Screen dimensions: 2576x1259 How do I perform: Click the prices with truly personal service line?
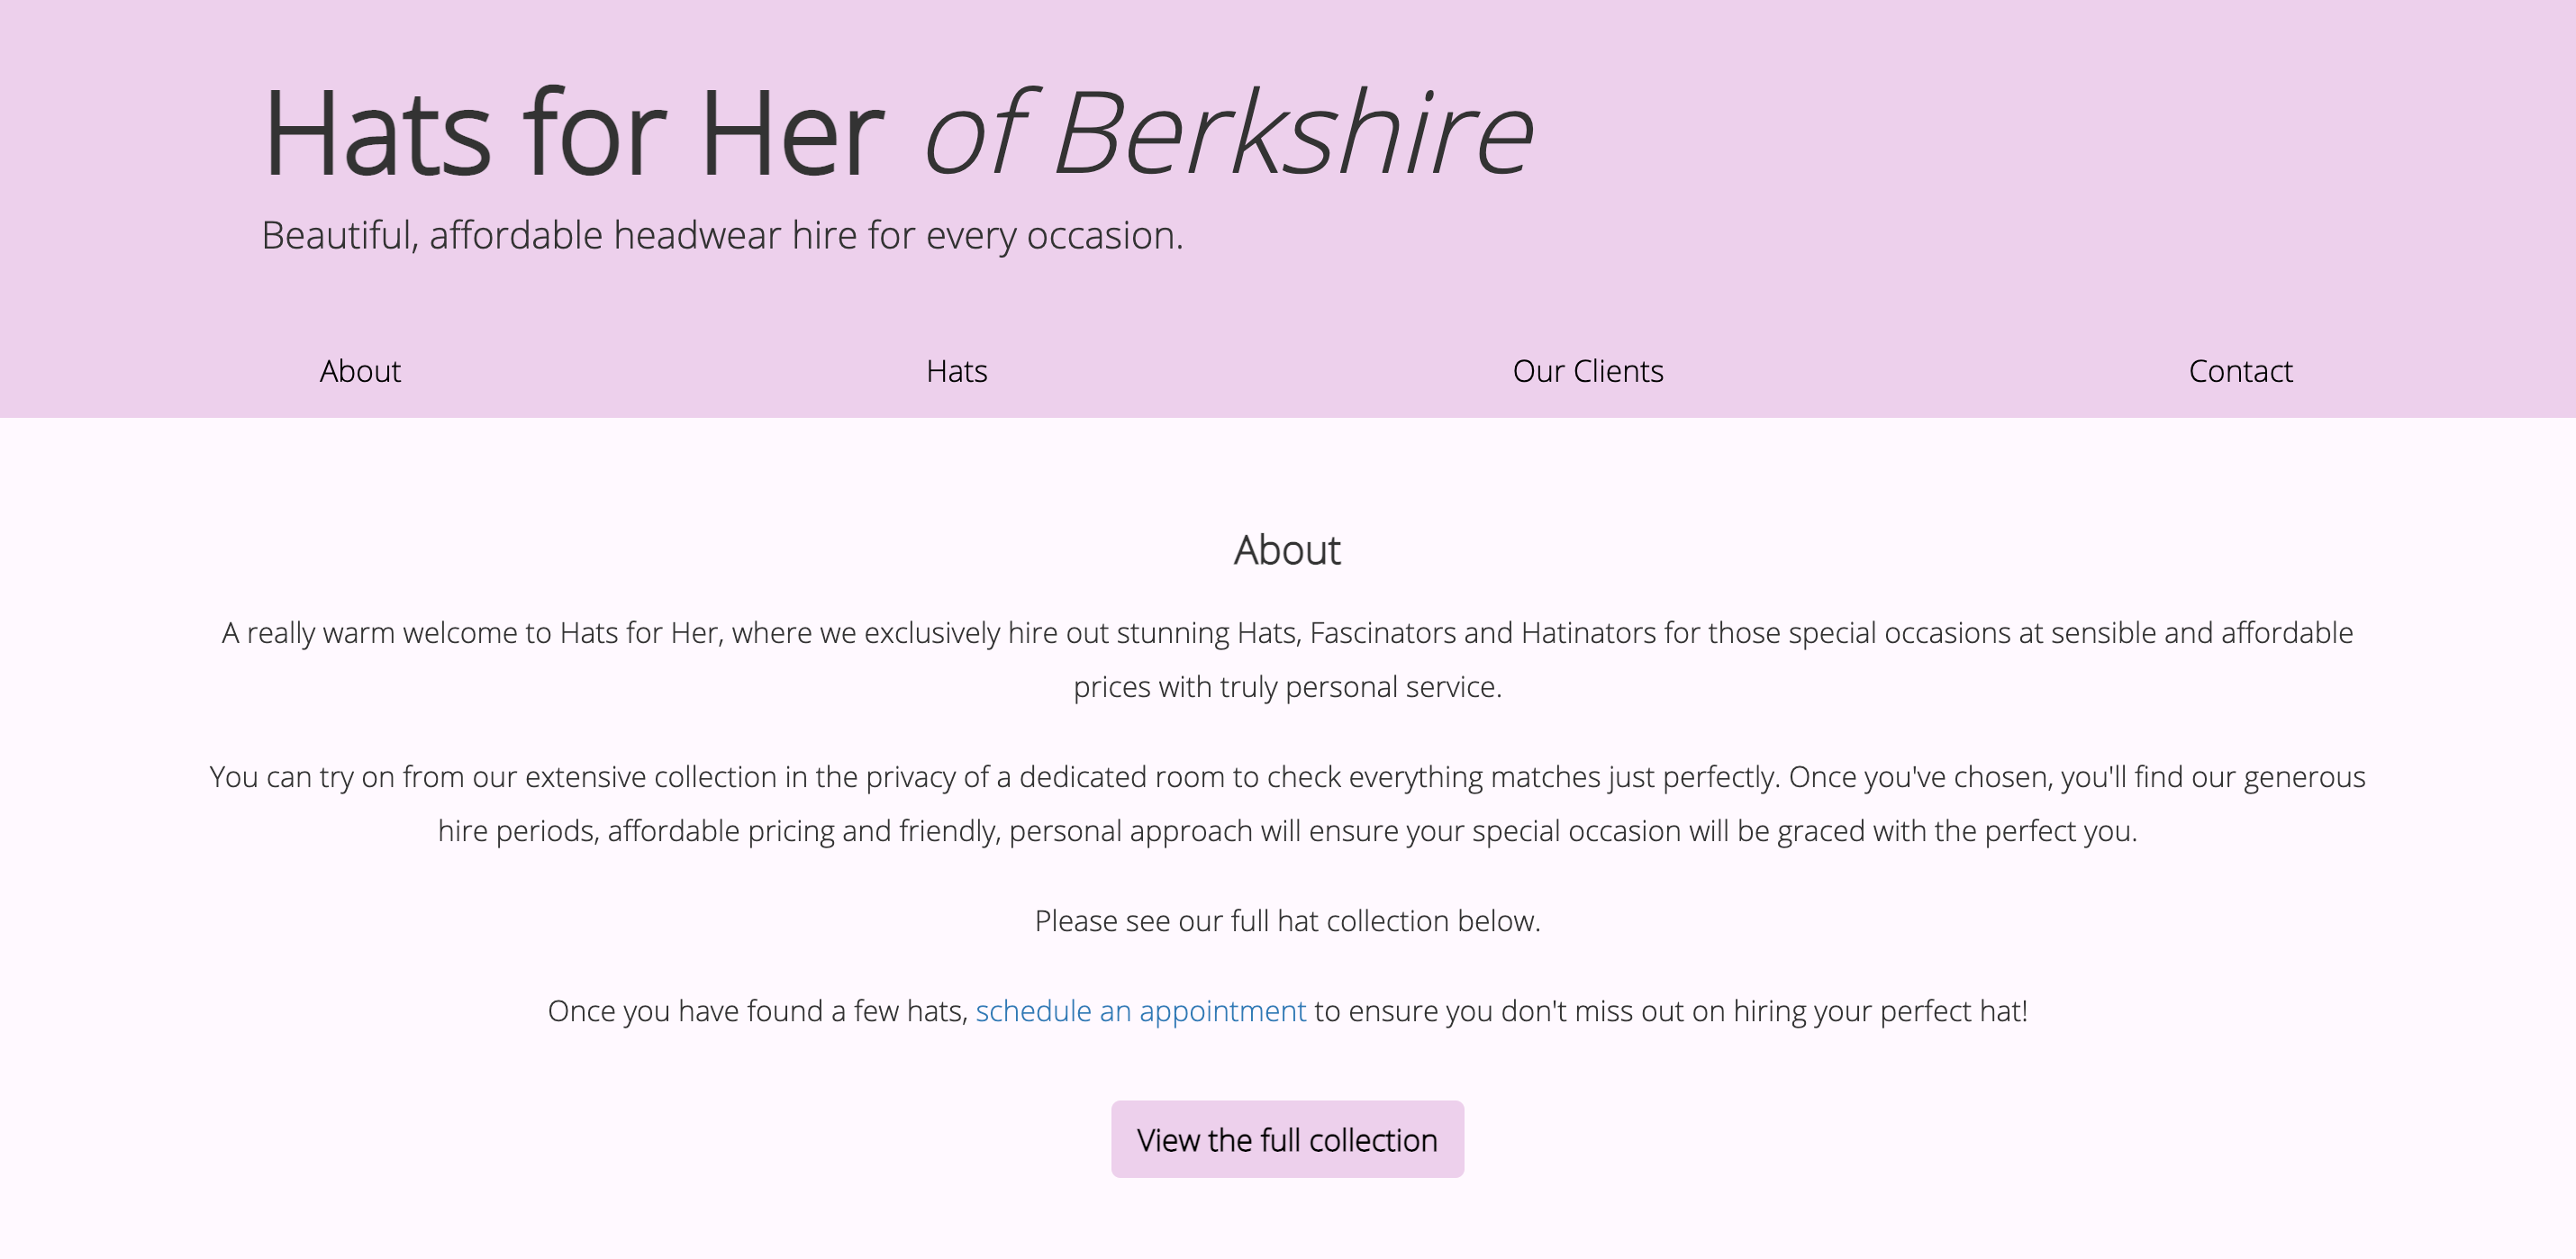click(x=1287, y=687)
